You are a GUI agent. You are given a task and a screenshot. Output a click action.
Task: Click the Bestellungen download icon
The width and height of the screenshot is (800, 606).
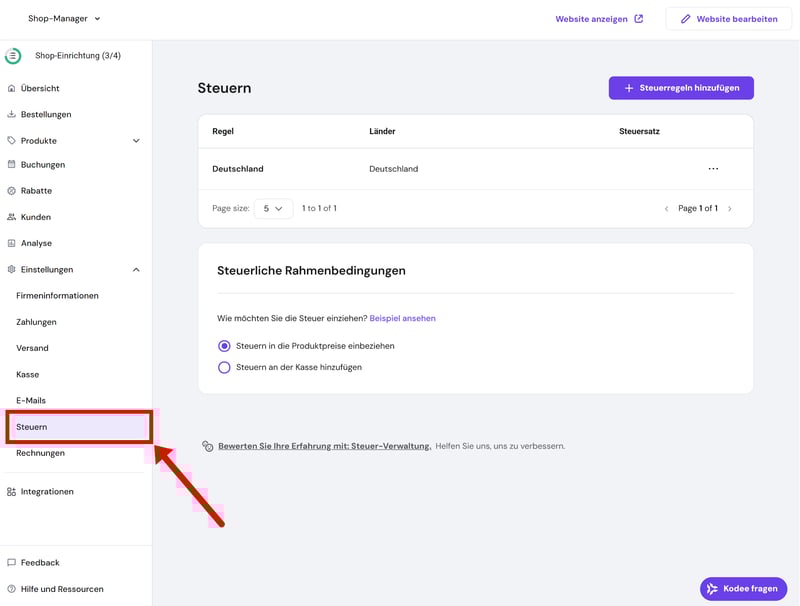[12, 114]
